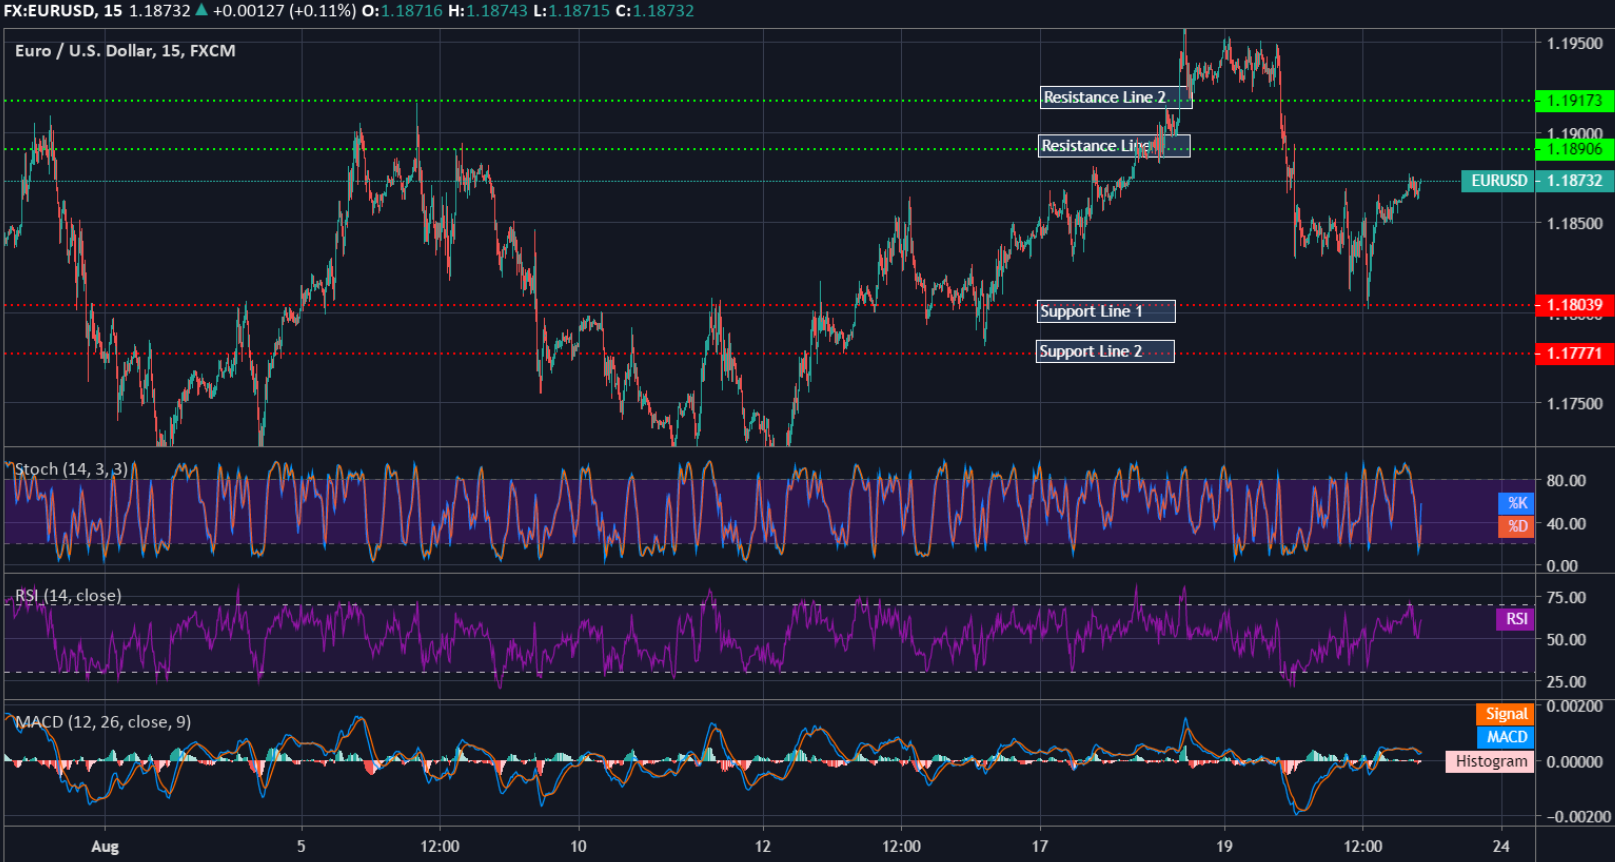Click the 1.18732 current price tag

click(x=1574, y=181)
